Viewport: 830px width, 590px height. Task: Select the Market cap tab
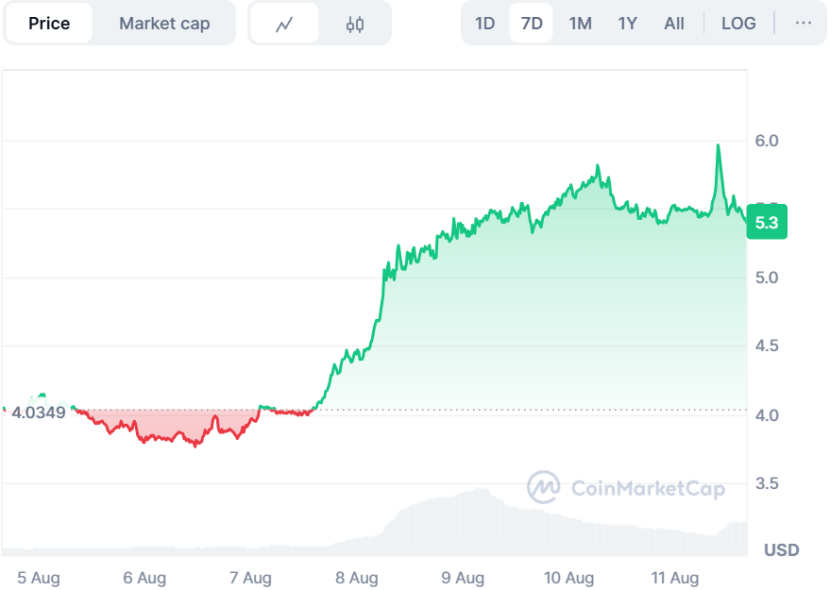[x=164, y=23]
